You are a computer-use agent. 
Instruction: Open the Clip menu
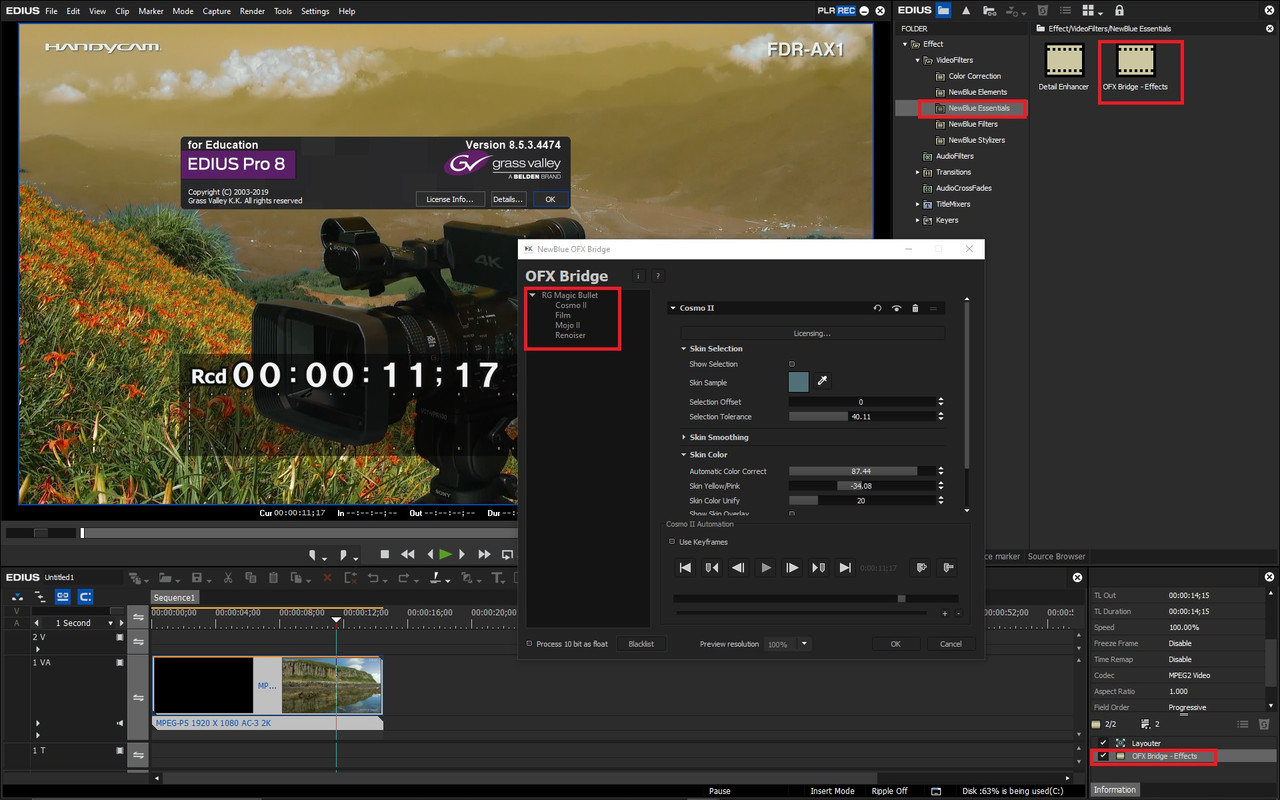(122, 11)
